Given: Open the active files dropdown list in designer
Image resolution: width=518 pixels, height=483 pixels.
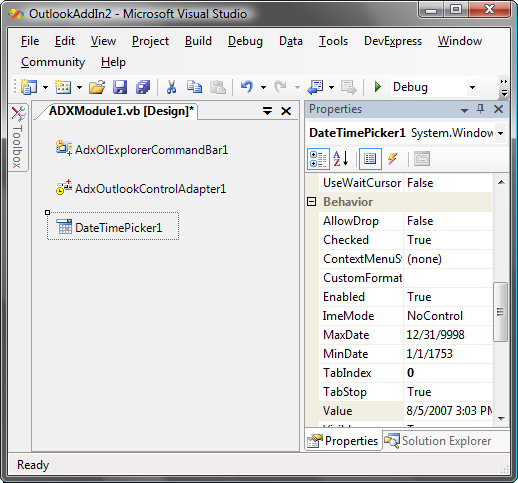Looking at the screenshot, I should coord(267,111).
